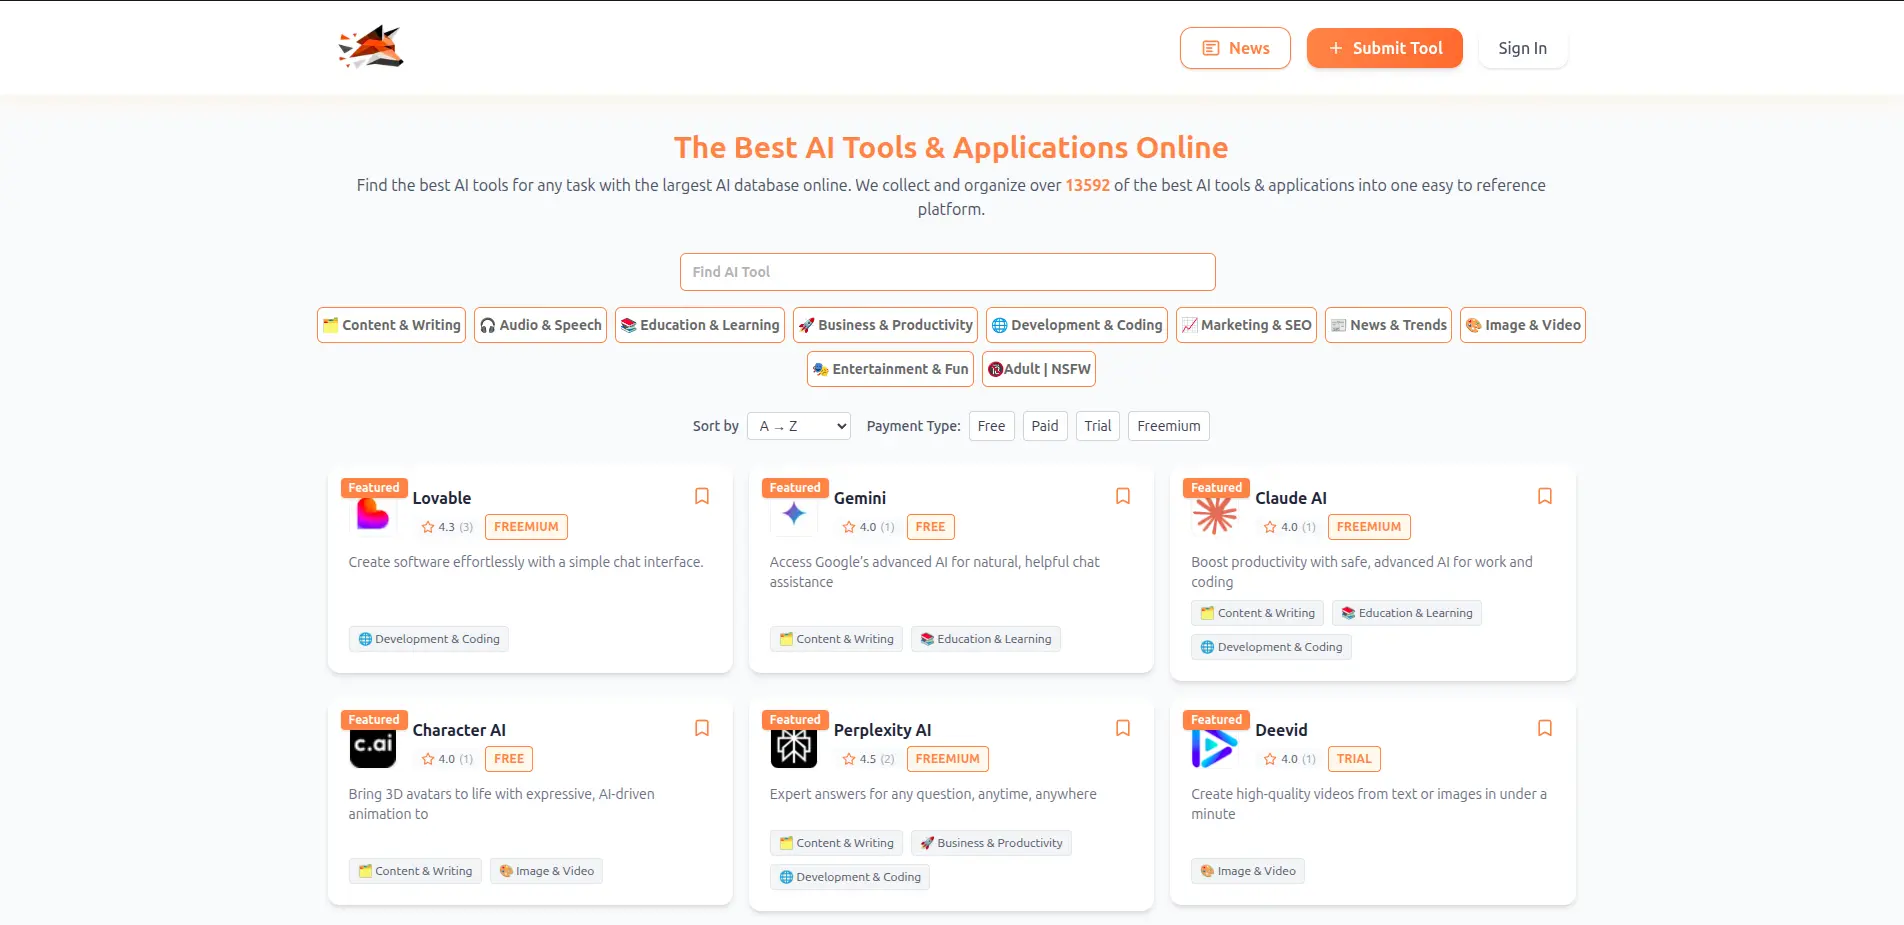Click the fox logo in the header
Image resolution: width=1904 pixels, height=925 pixels.
point(371,47)
